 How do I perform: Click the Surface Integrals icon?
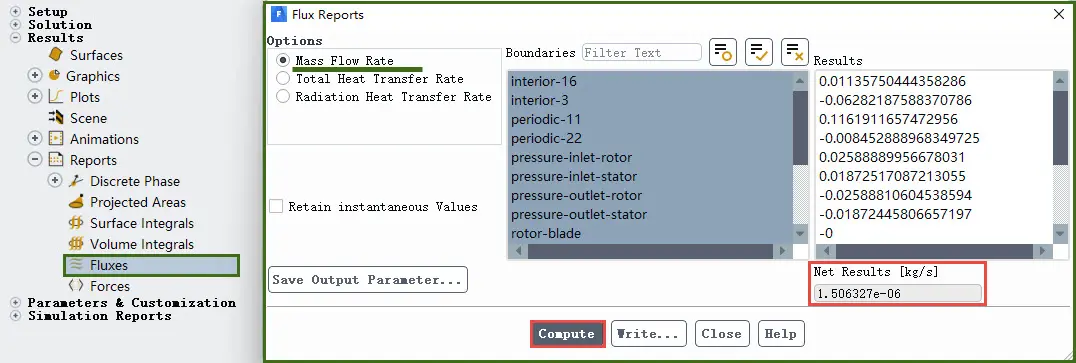76,223
